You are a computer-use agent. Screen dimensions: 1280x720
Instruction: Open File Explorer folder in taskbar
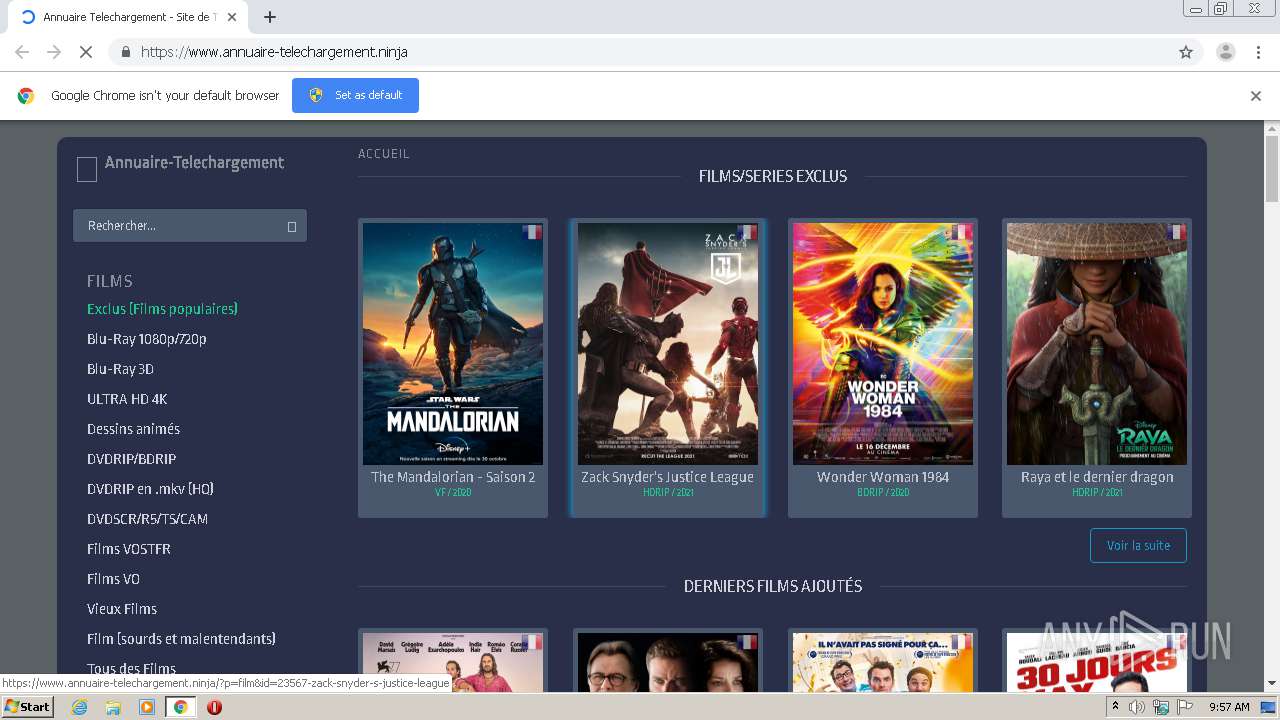113,707
